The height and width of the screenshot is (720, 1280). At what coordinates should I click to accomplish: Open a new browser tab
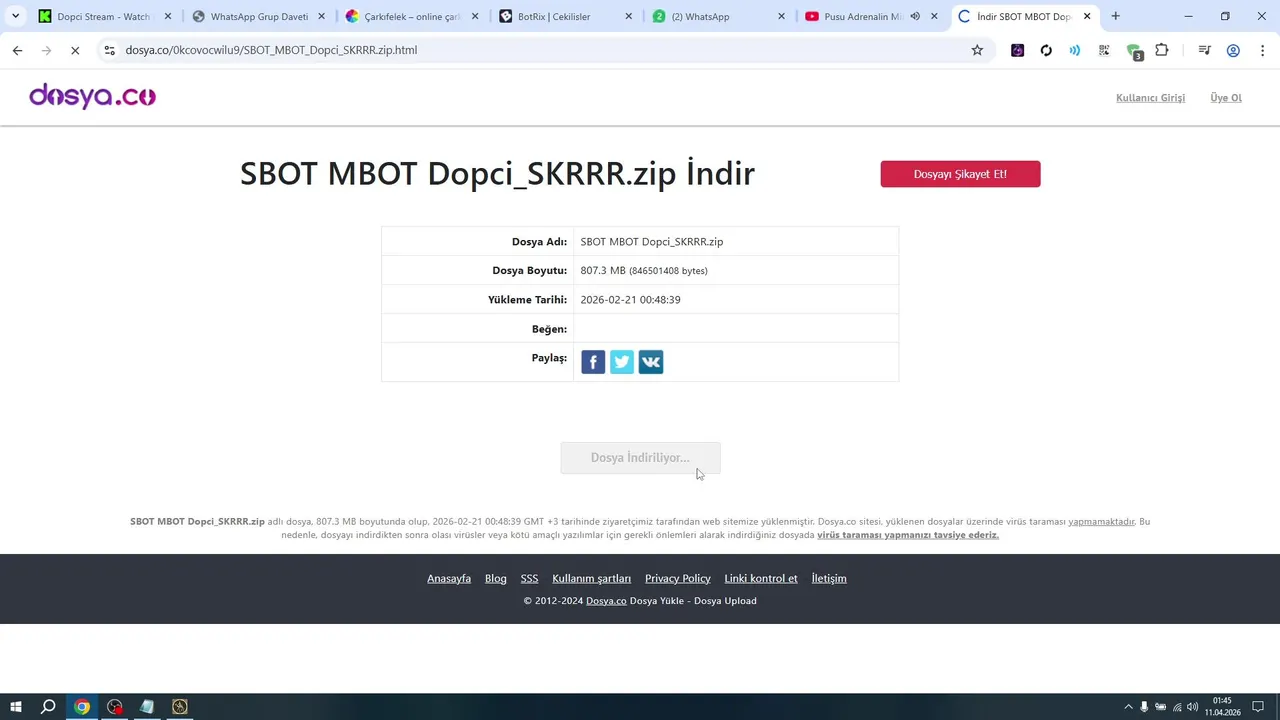coord(1115,16)
